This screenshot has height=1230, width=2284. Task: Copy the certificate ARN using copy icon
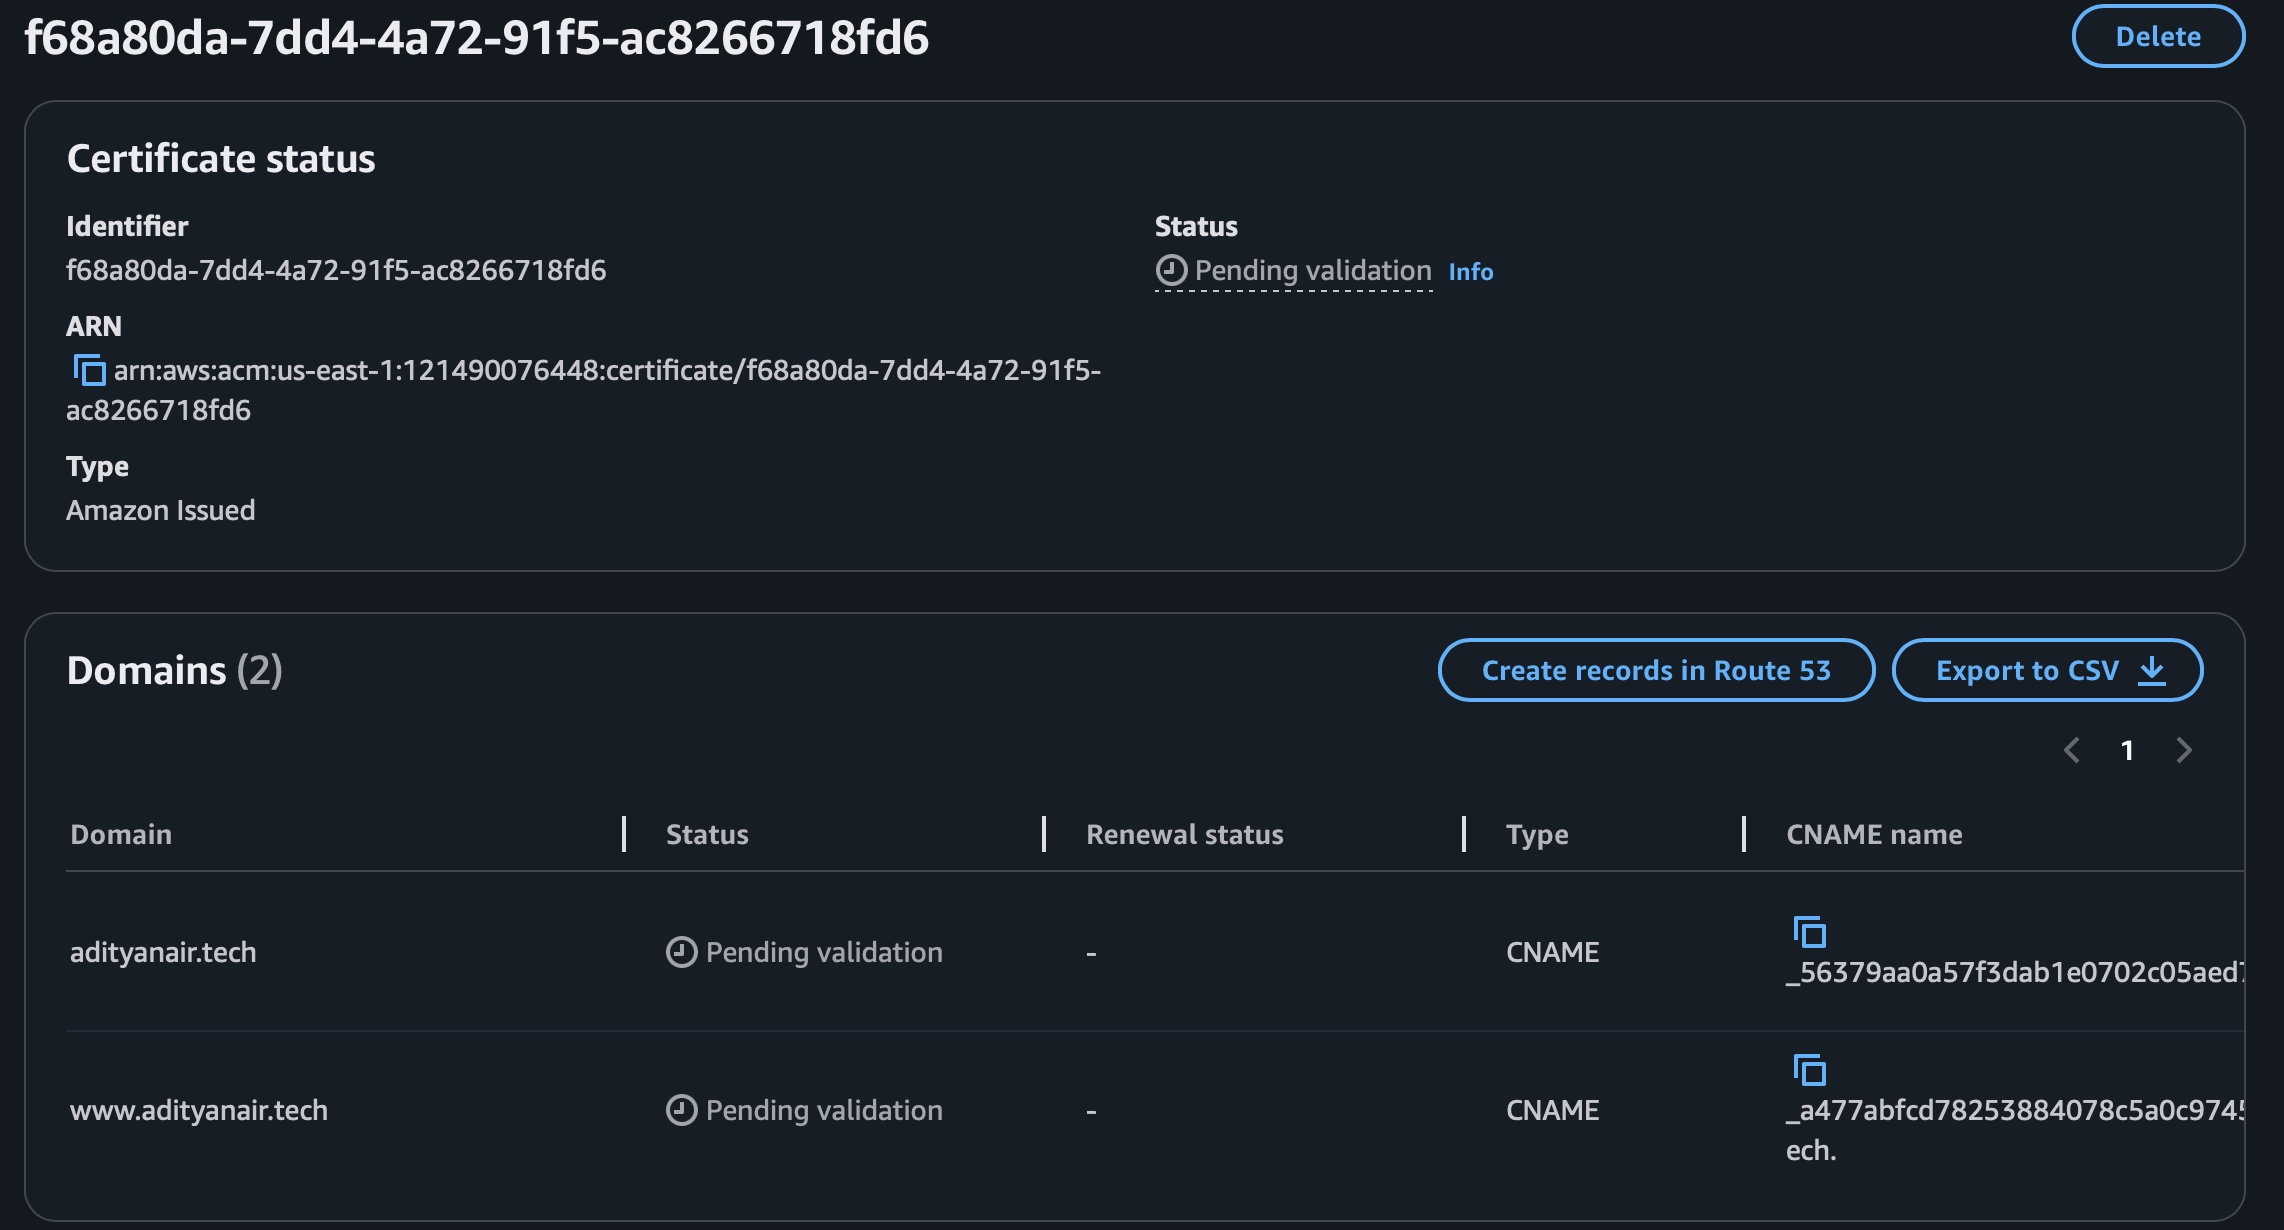89,371
